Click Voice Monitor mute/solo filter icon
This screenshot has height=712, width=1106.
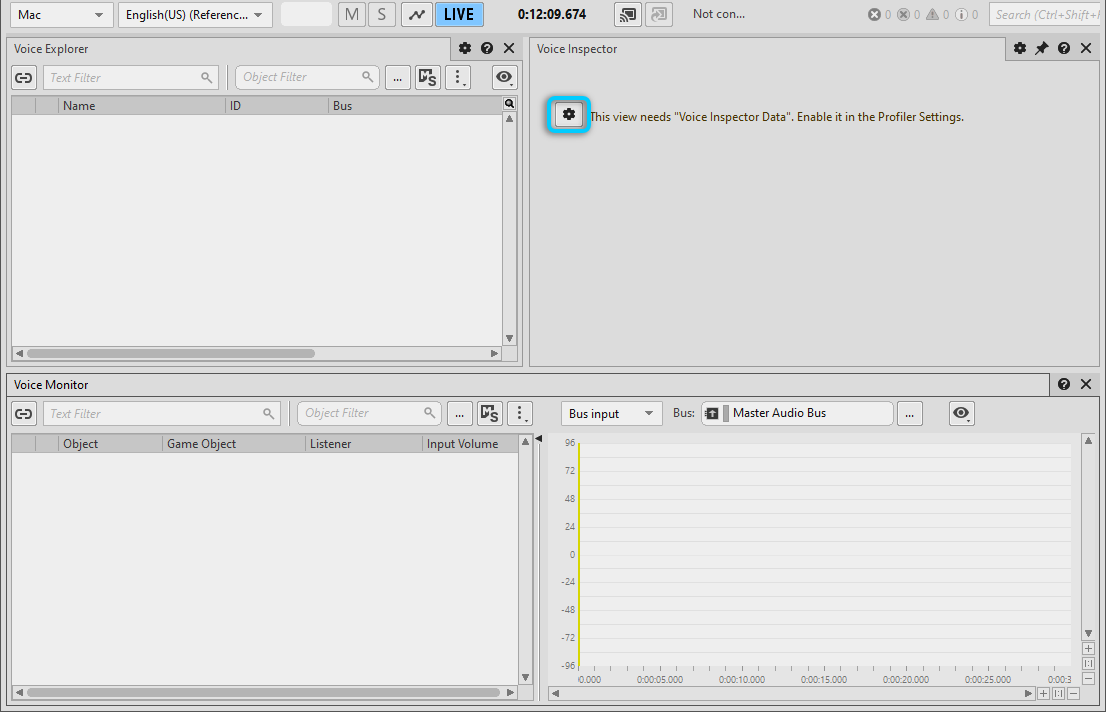tap(489, 414)
